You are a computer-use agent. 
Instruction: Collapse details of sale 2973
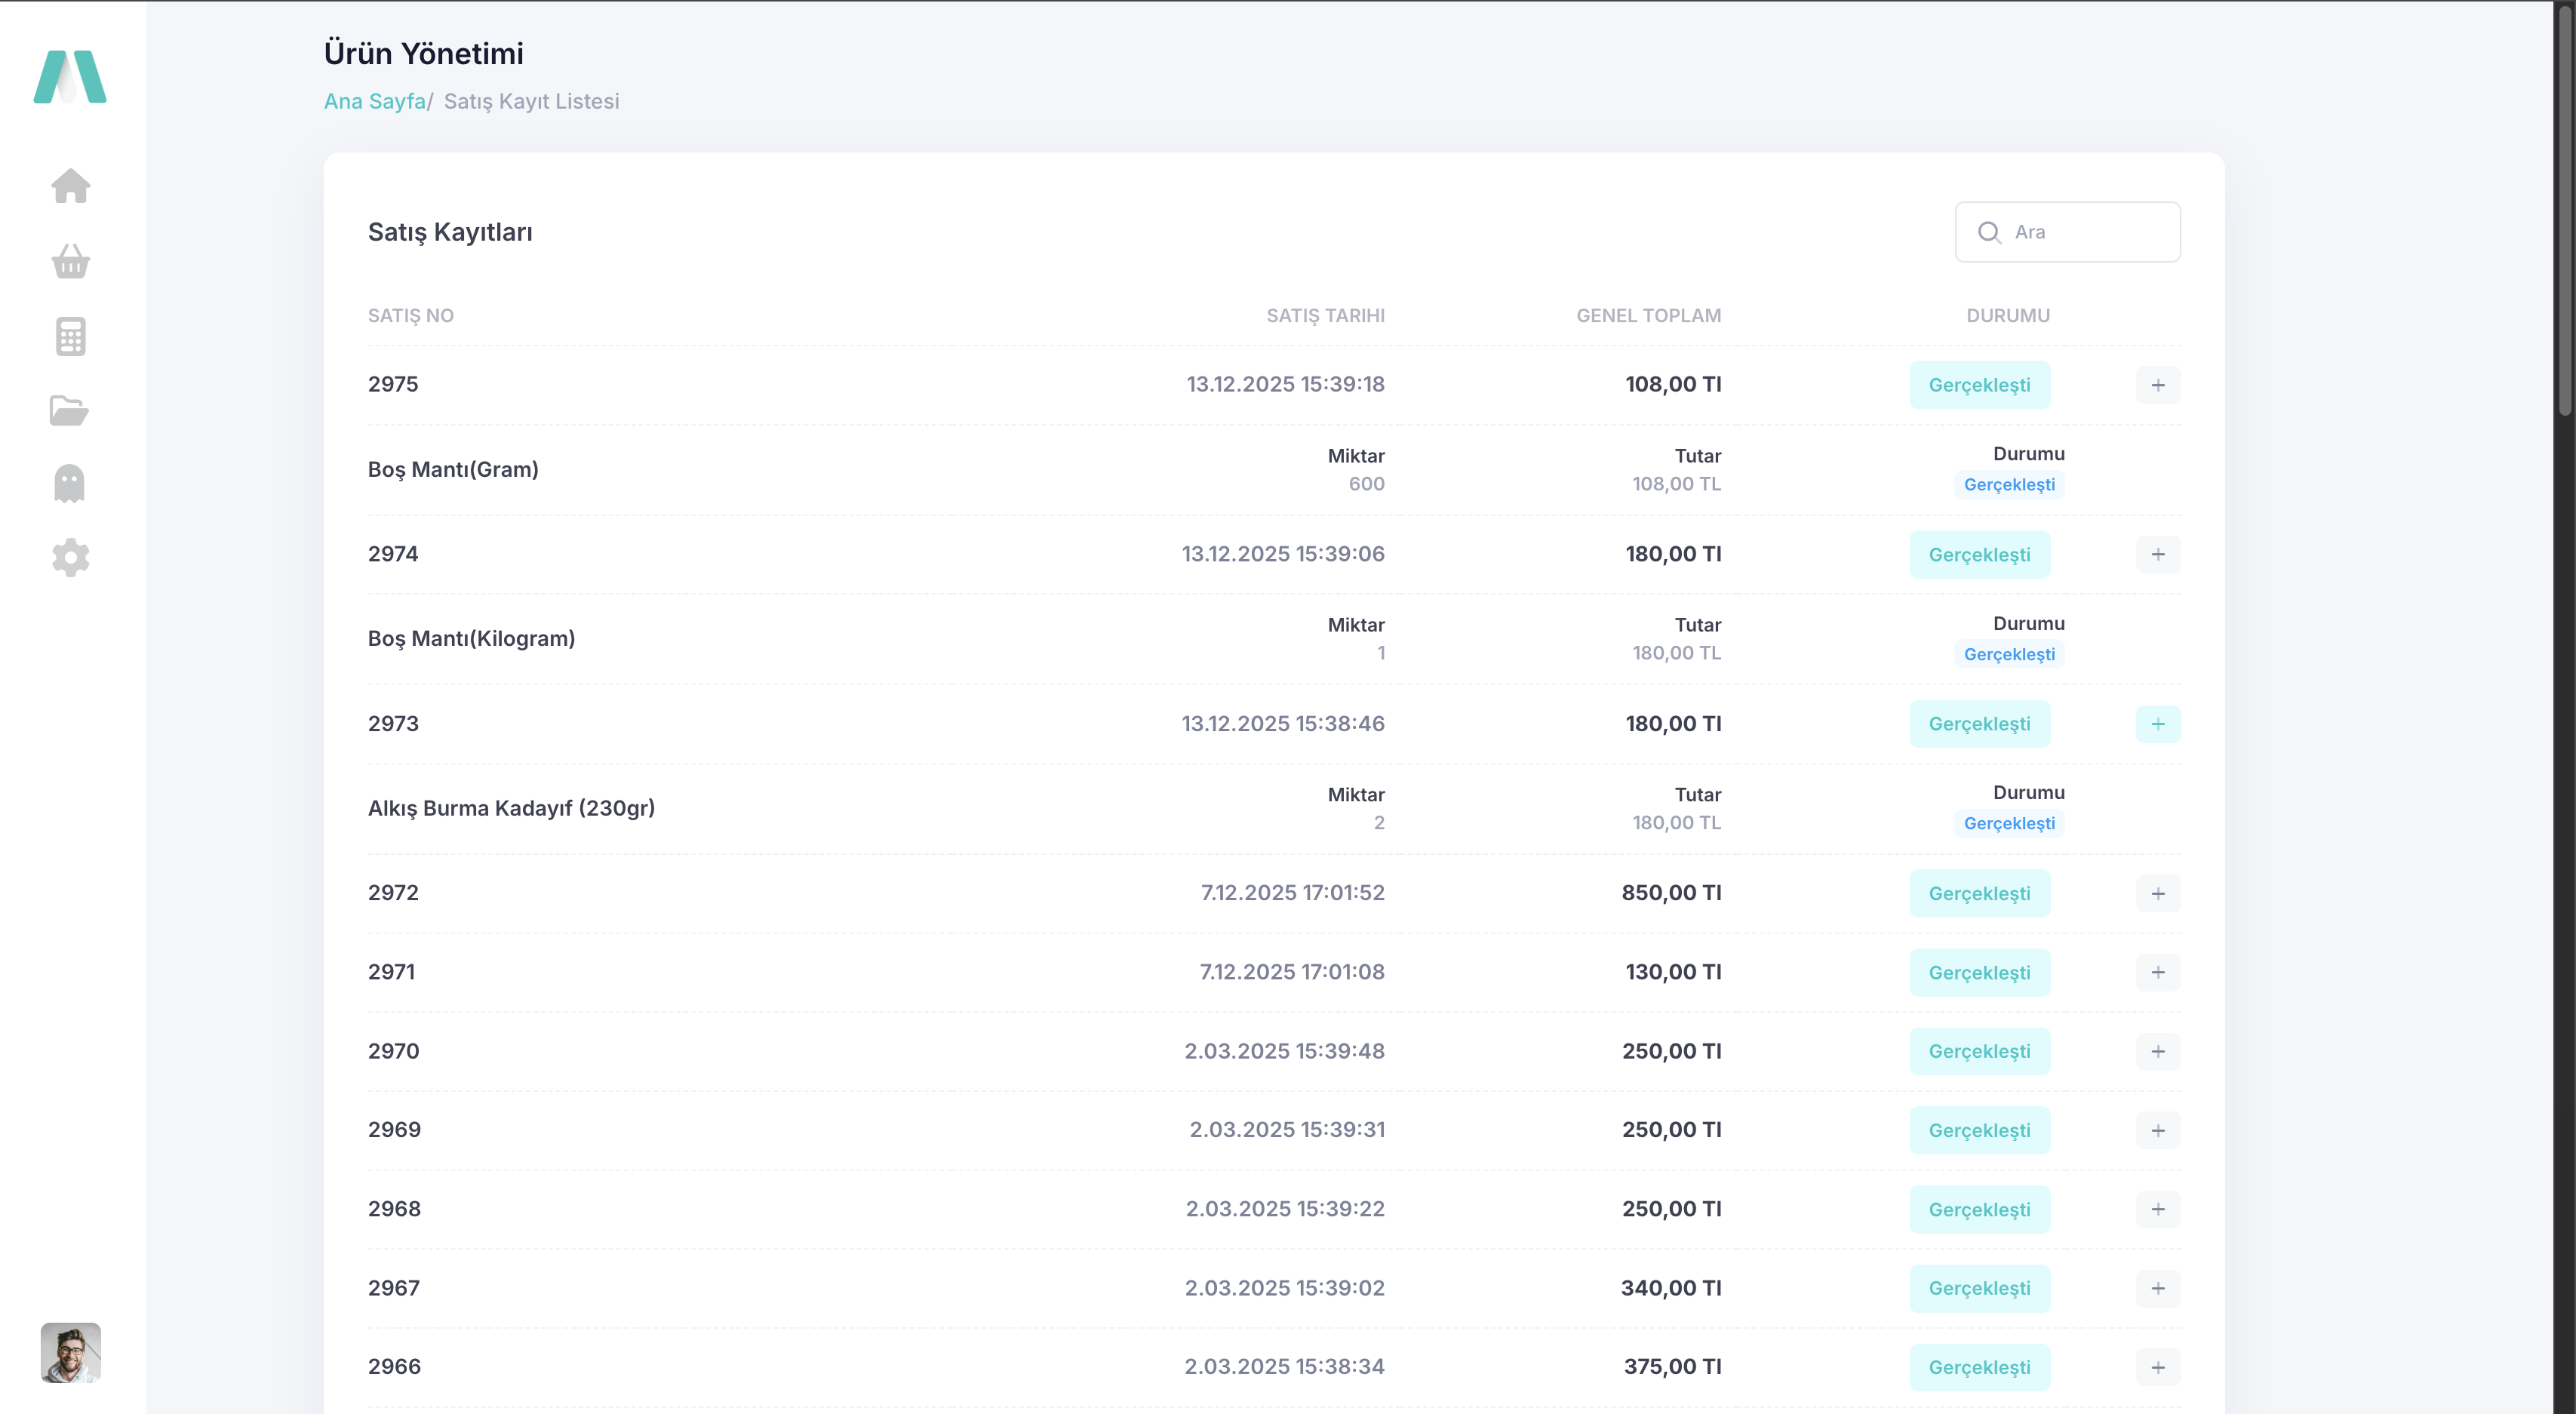tap(2158, 724)
